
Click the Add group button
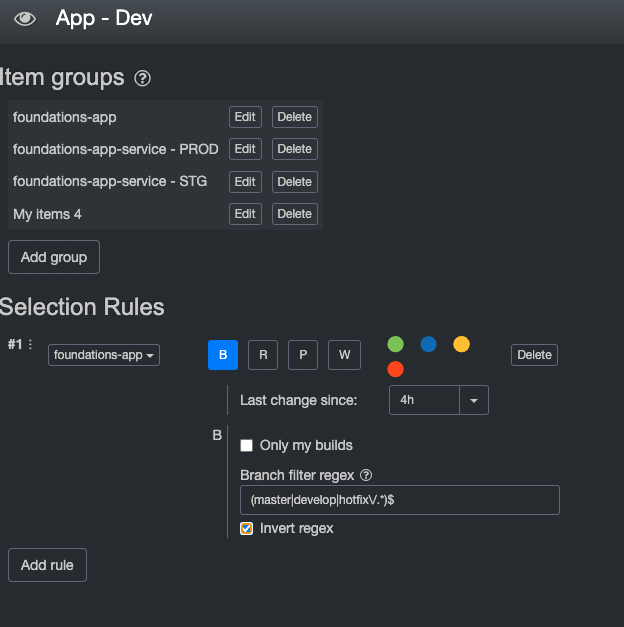click(x=54, y=257)
